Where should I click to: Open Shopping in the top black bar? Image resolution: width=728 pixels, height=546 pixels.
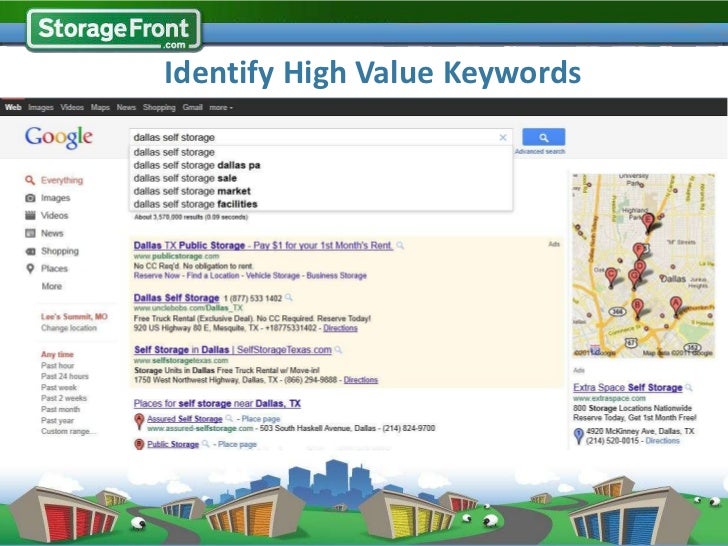tap(159, 107)
